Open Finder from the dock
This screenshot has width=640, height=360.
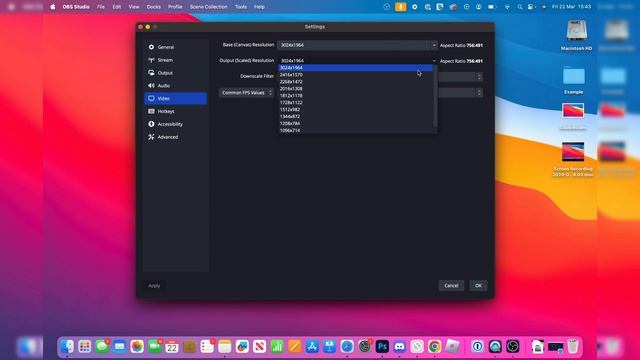[67, 347]
